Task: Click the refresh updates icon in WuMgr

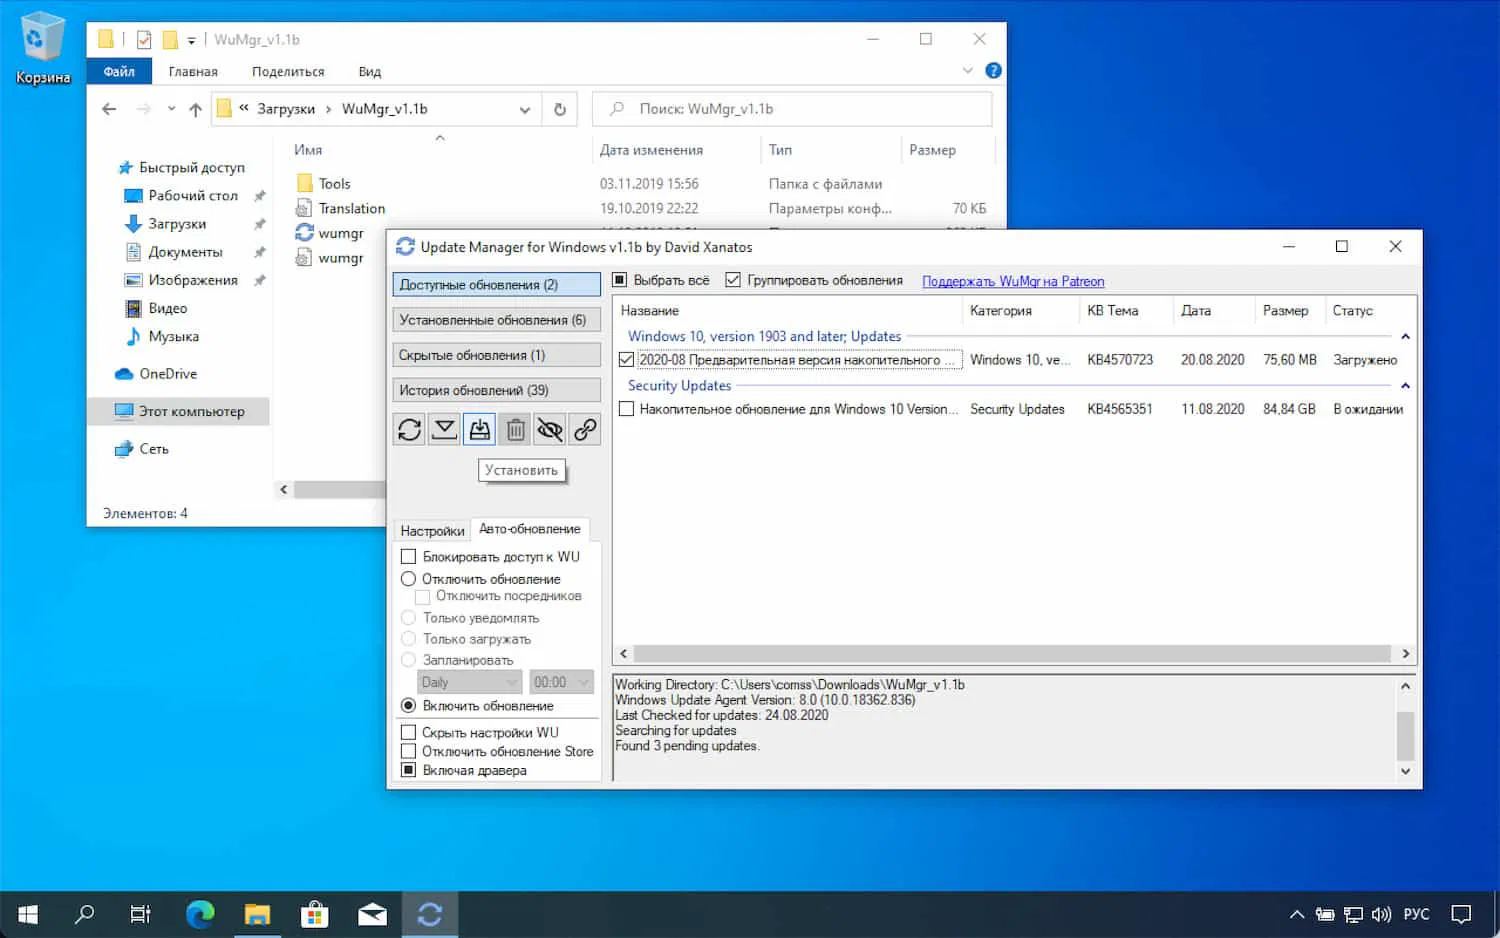Action: click(409, 429)
